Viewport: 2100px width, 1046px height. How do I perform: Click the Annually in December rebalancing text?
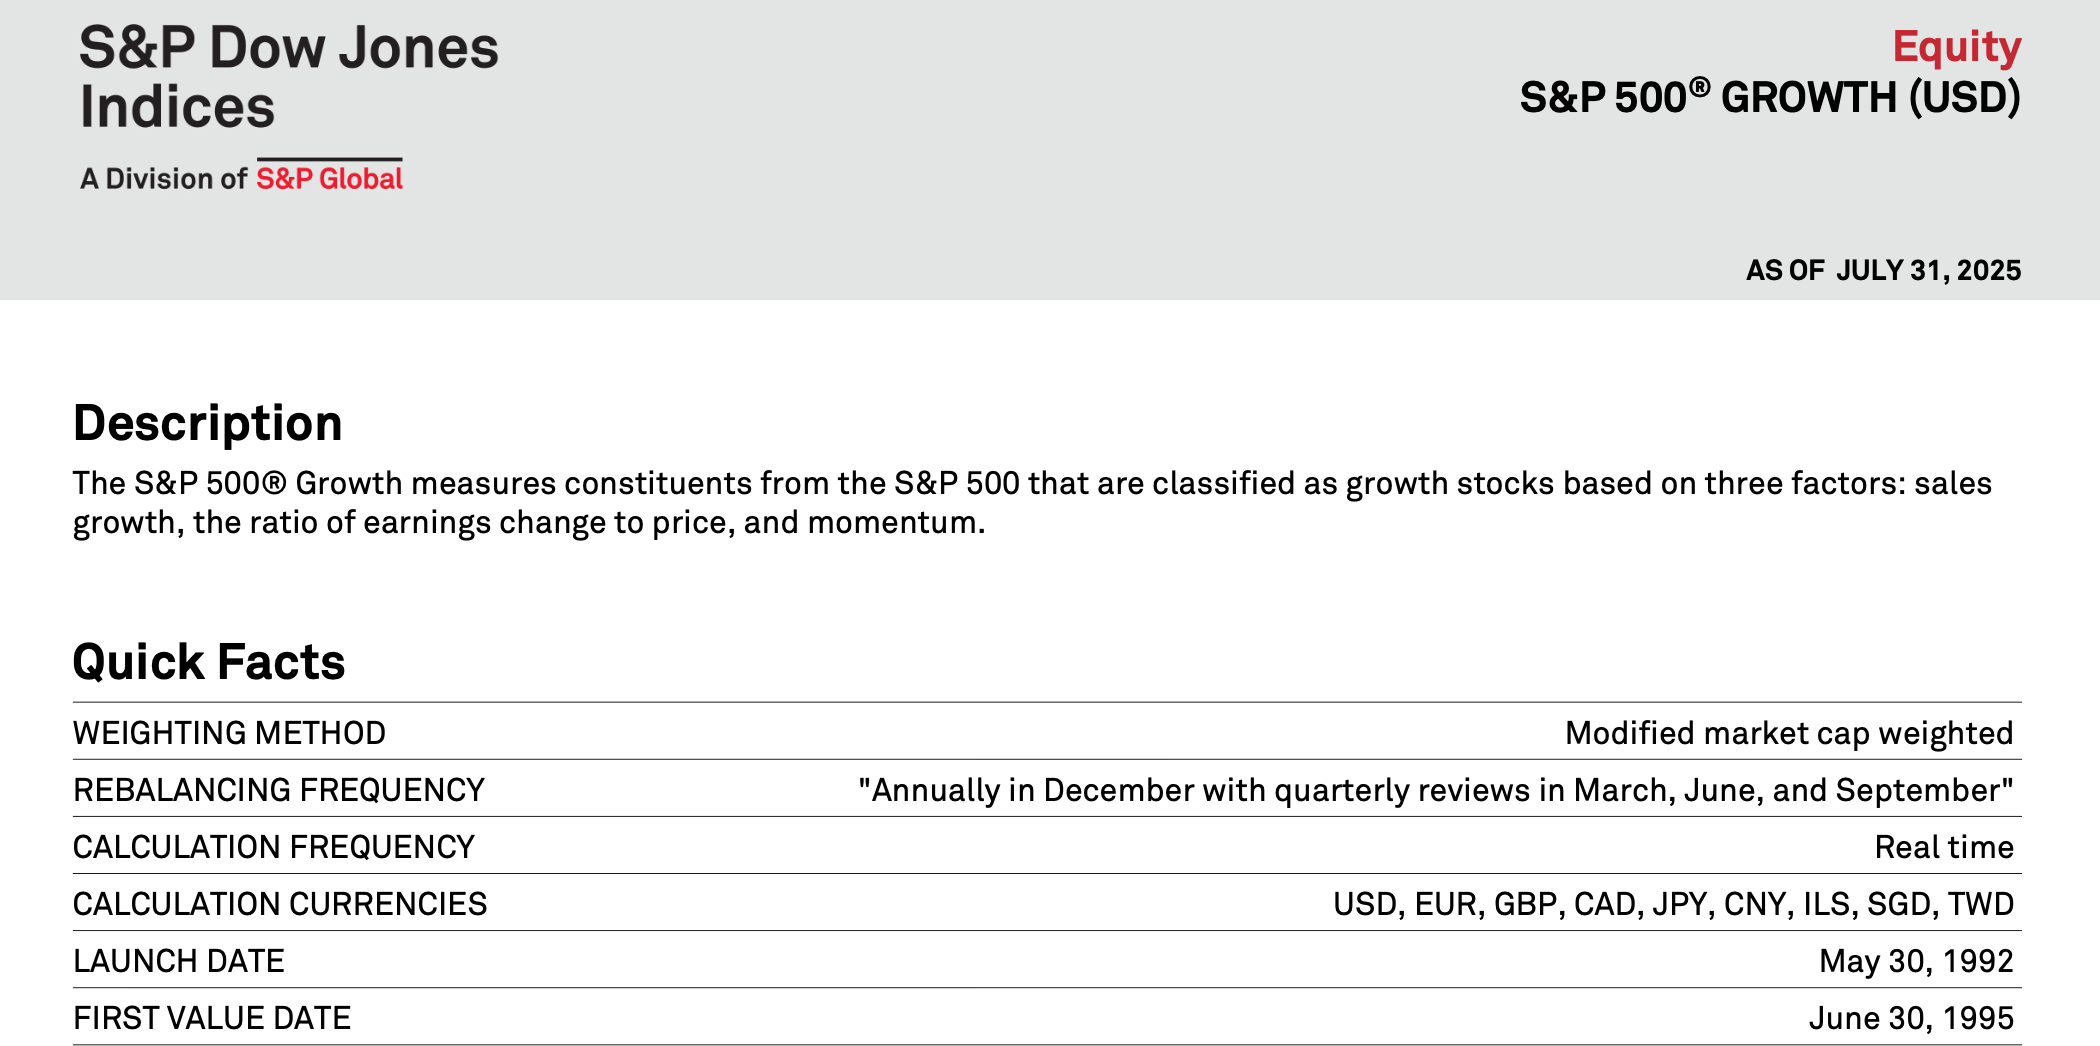(x=1435, y=790)
